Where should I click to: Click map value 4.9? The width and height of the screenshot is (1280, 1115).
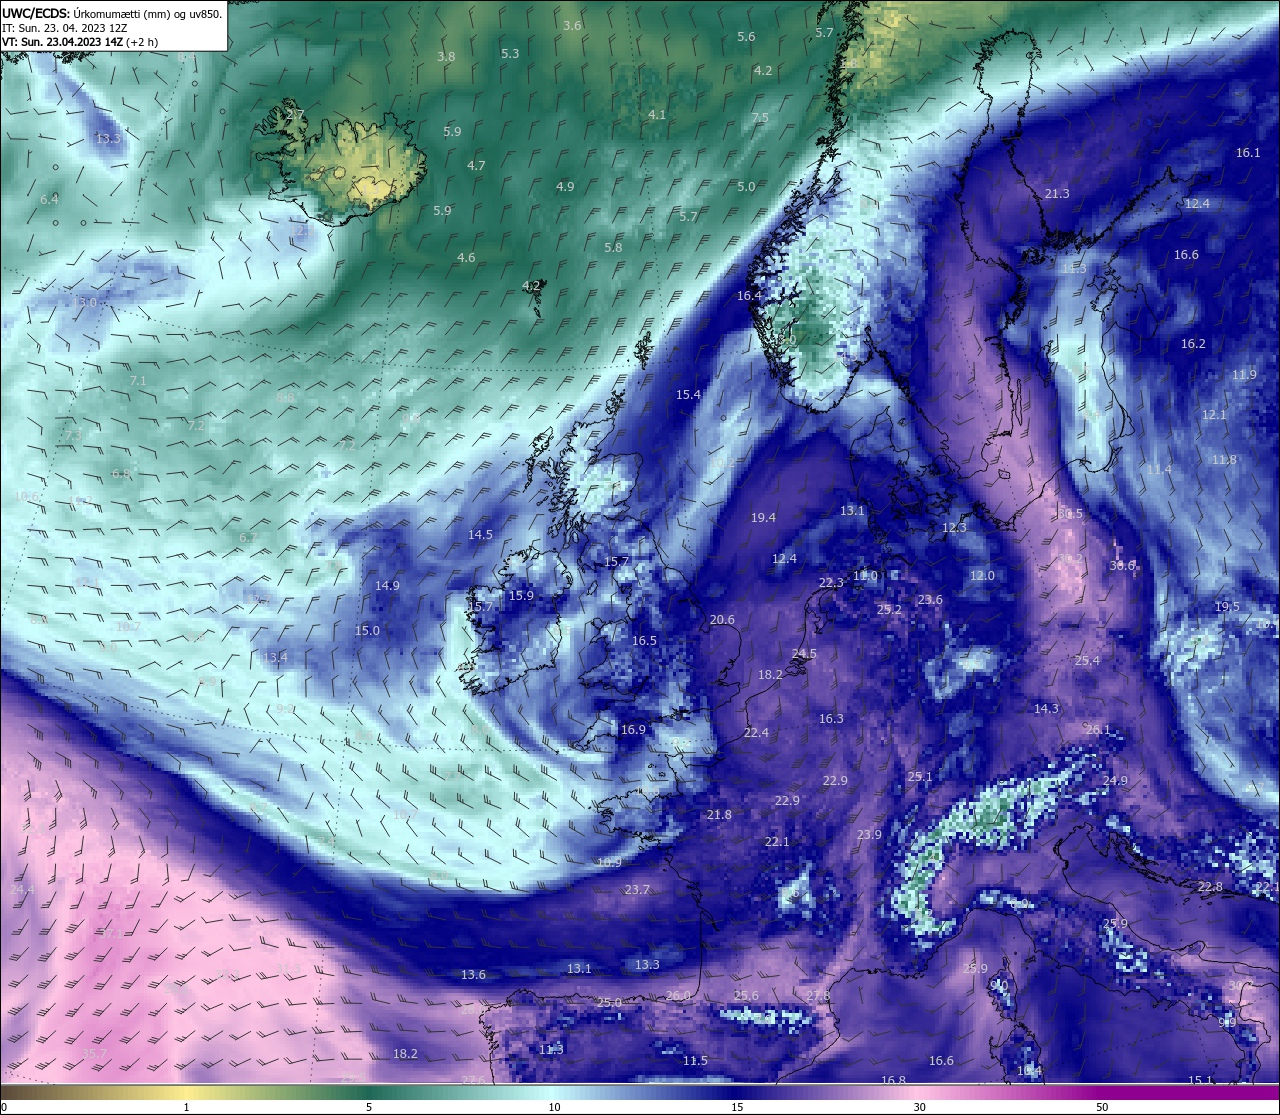(x=565, y=186)
